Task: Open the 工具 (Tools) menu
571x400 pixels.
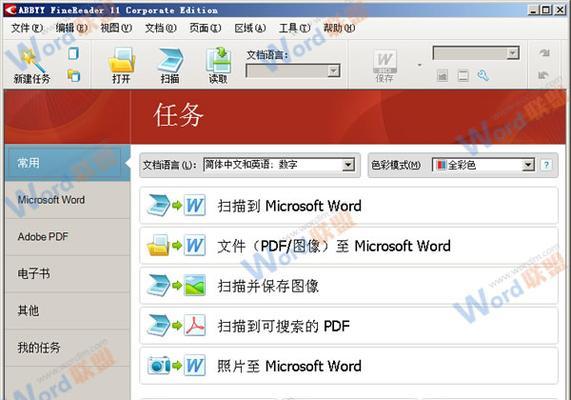Action: [x=295, y=28]
